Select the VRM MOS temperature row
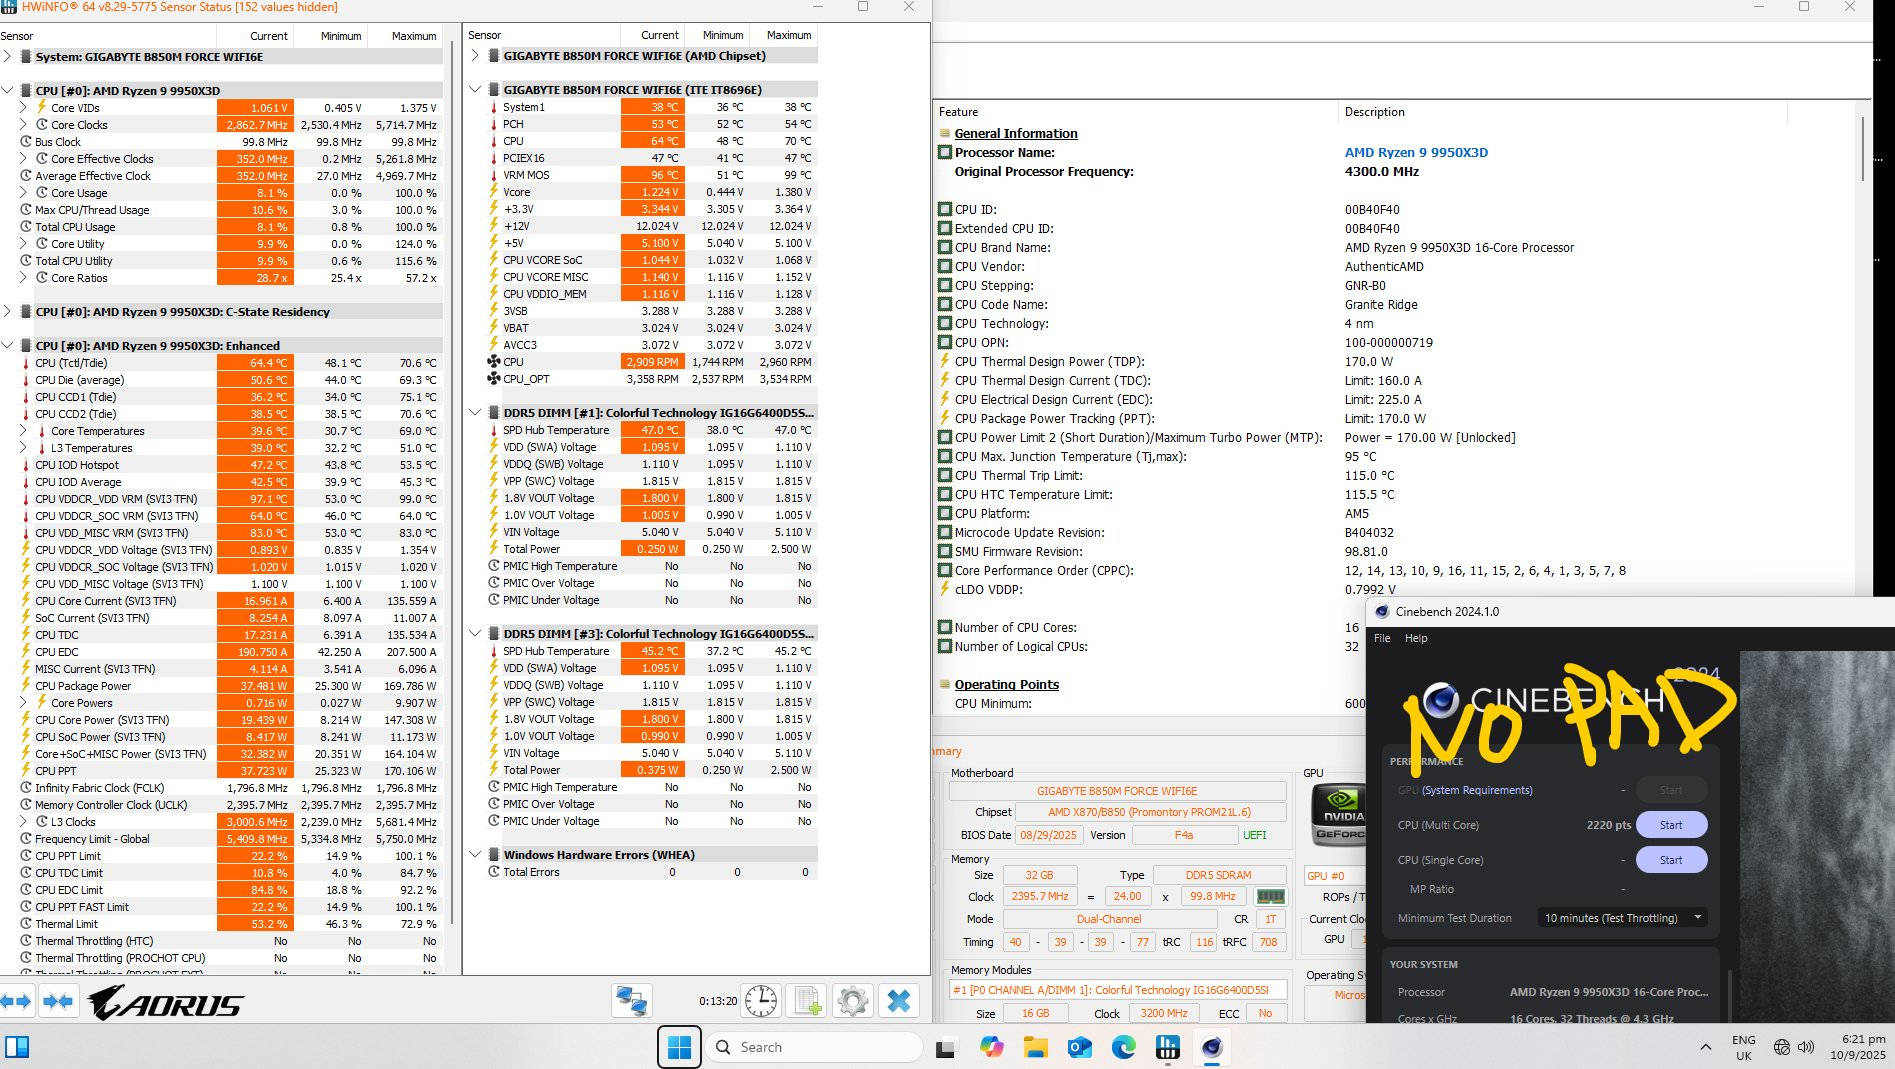This screenshot has width=1895, height=1069. coord(643,175)
